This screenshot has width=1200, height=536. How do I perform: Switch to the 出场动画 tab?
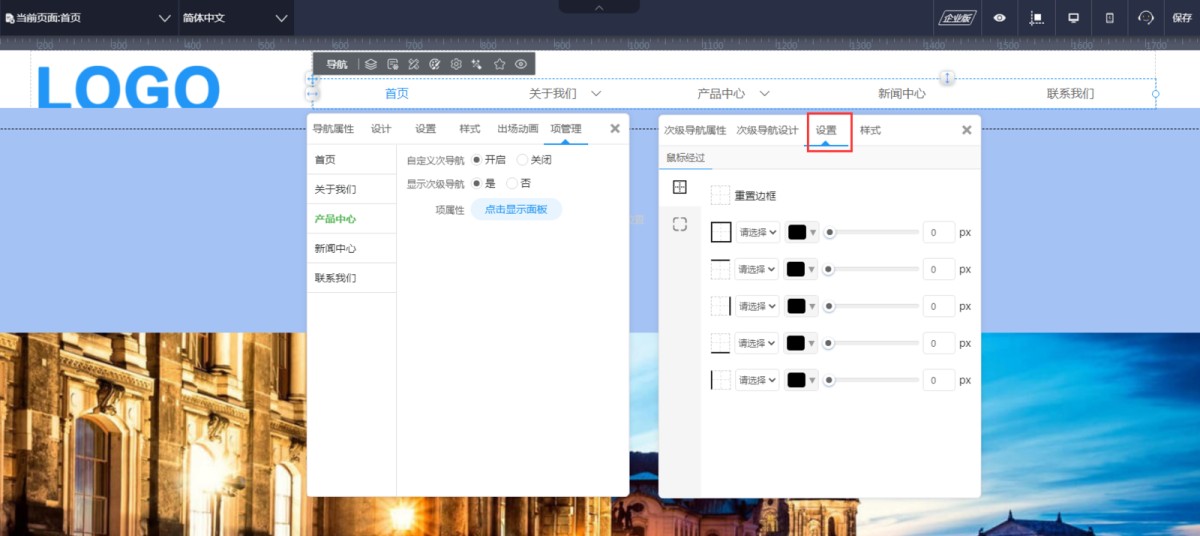[x=517, y=129]
